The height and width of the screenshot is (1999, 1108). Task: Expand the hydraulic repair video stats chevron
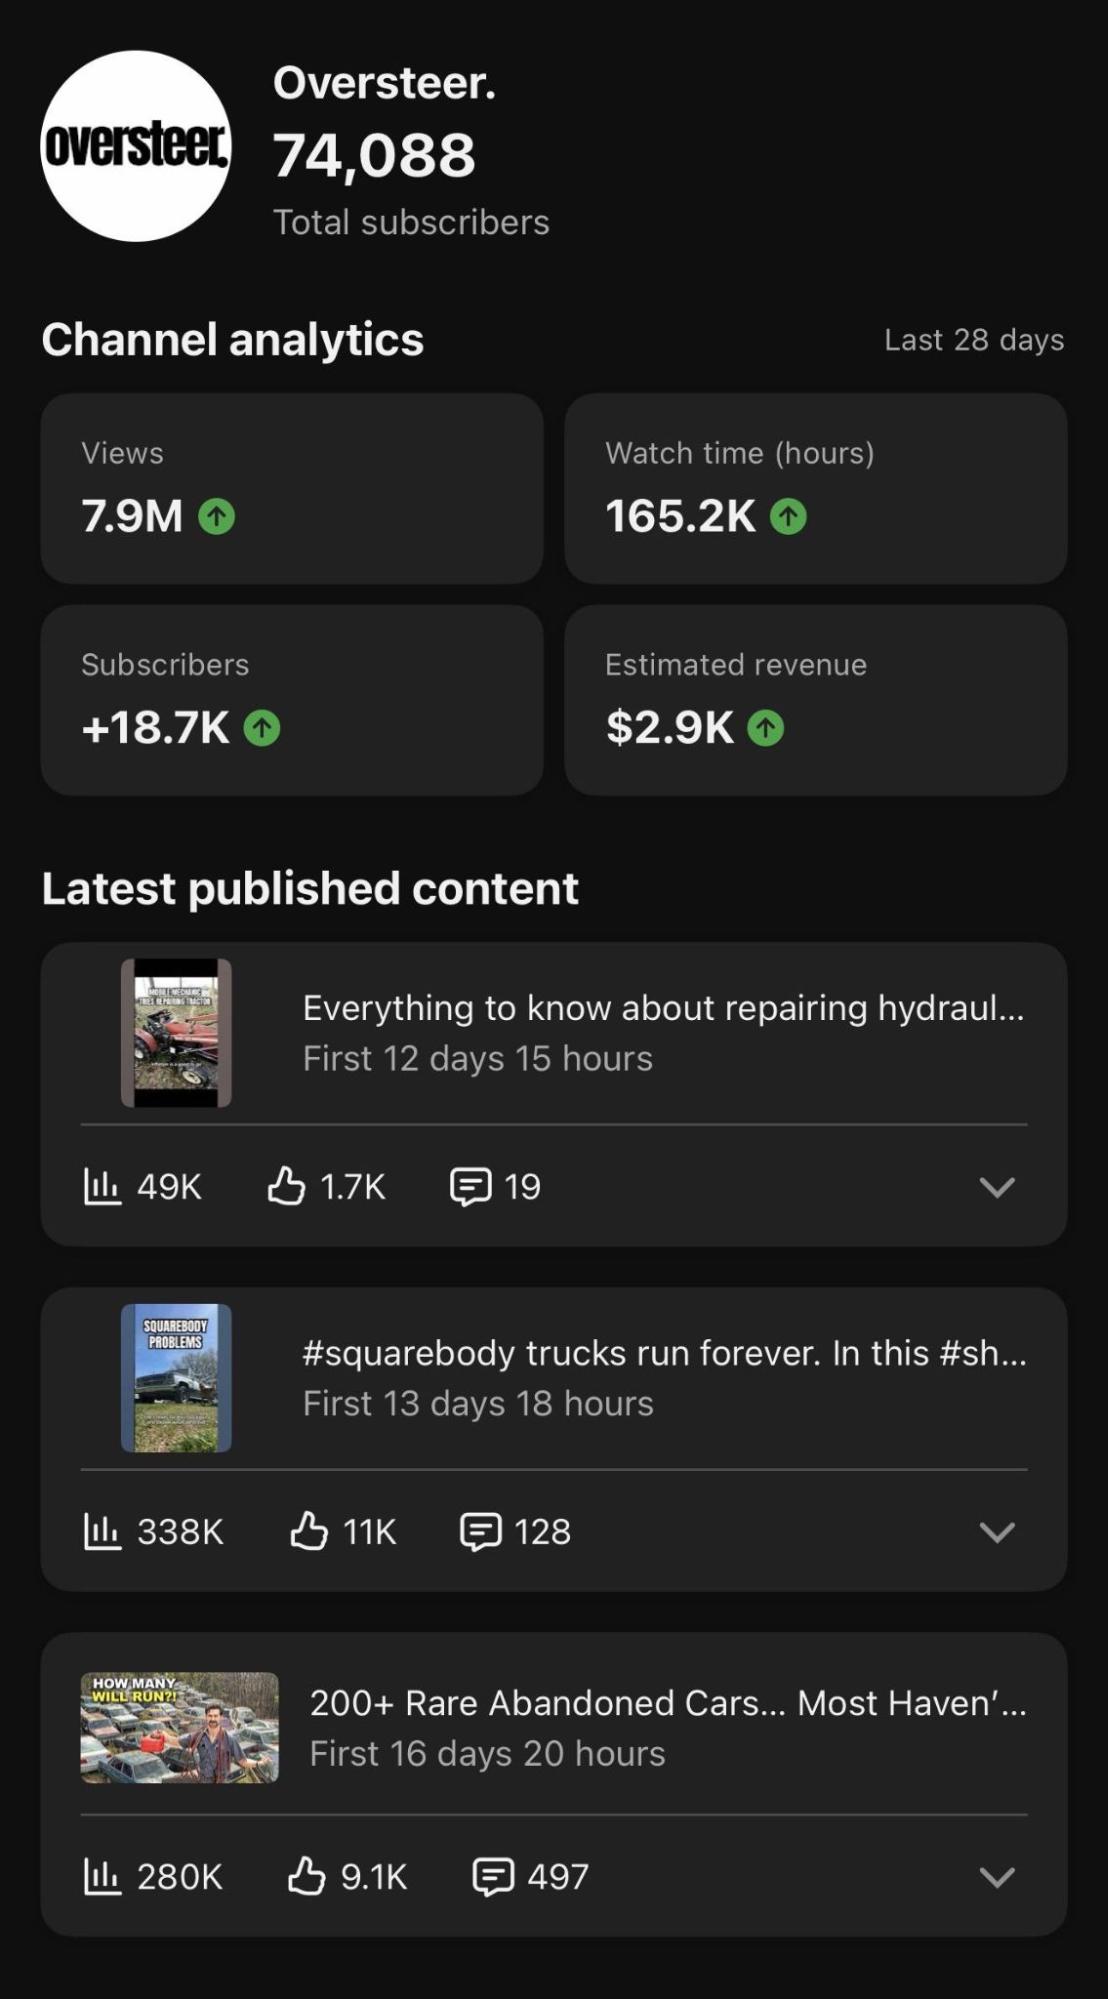[x=997, y=1187]
